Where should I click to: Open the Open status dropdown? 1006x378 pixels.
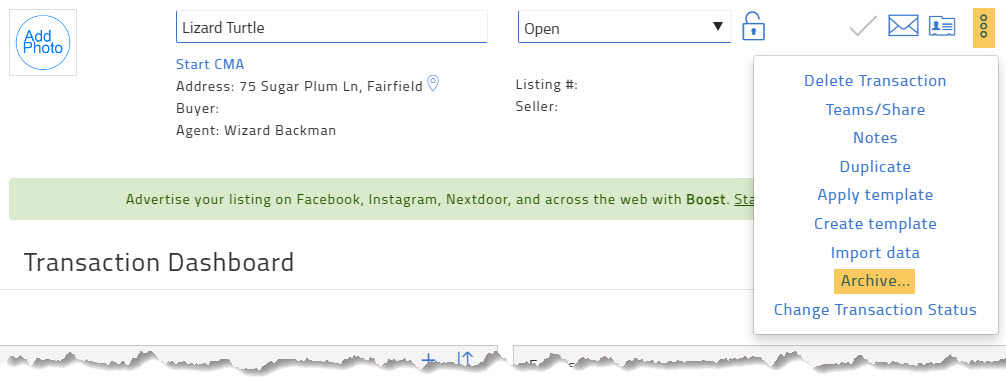coord(624,28)
